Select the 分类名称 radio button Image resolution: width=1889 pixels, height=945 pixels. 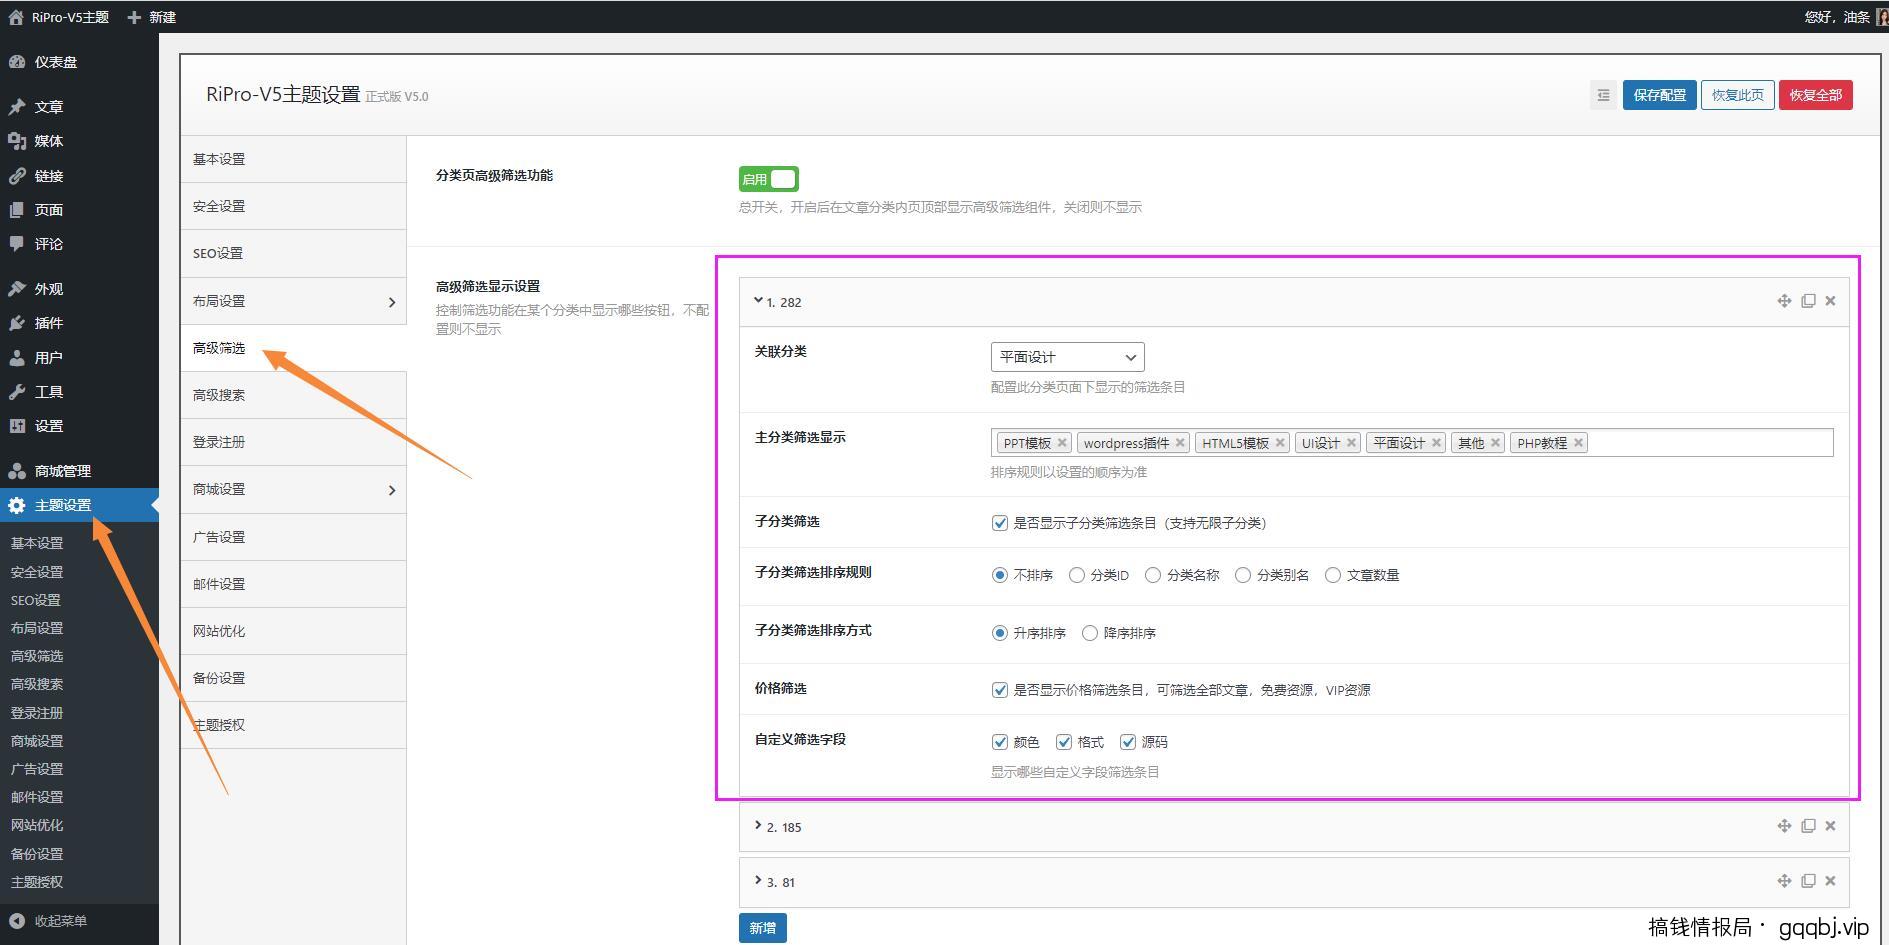[x=1152, y=575]
